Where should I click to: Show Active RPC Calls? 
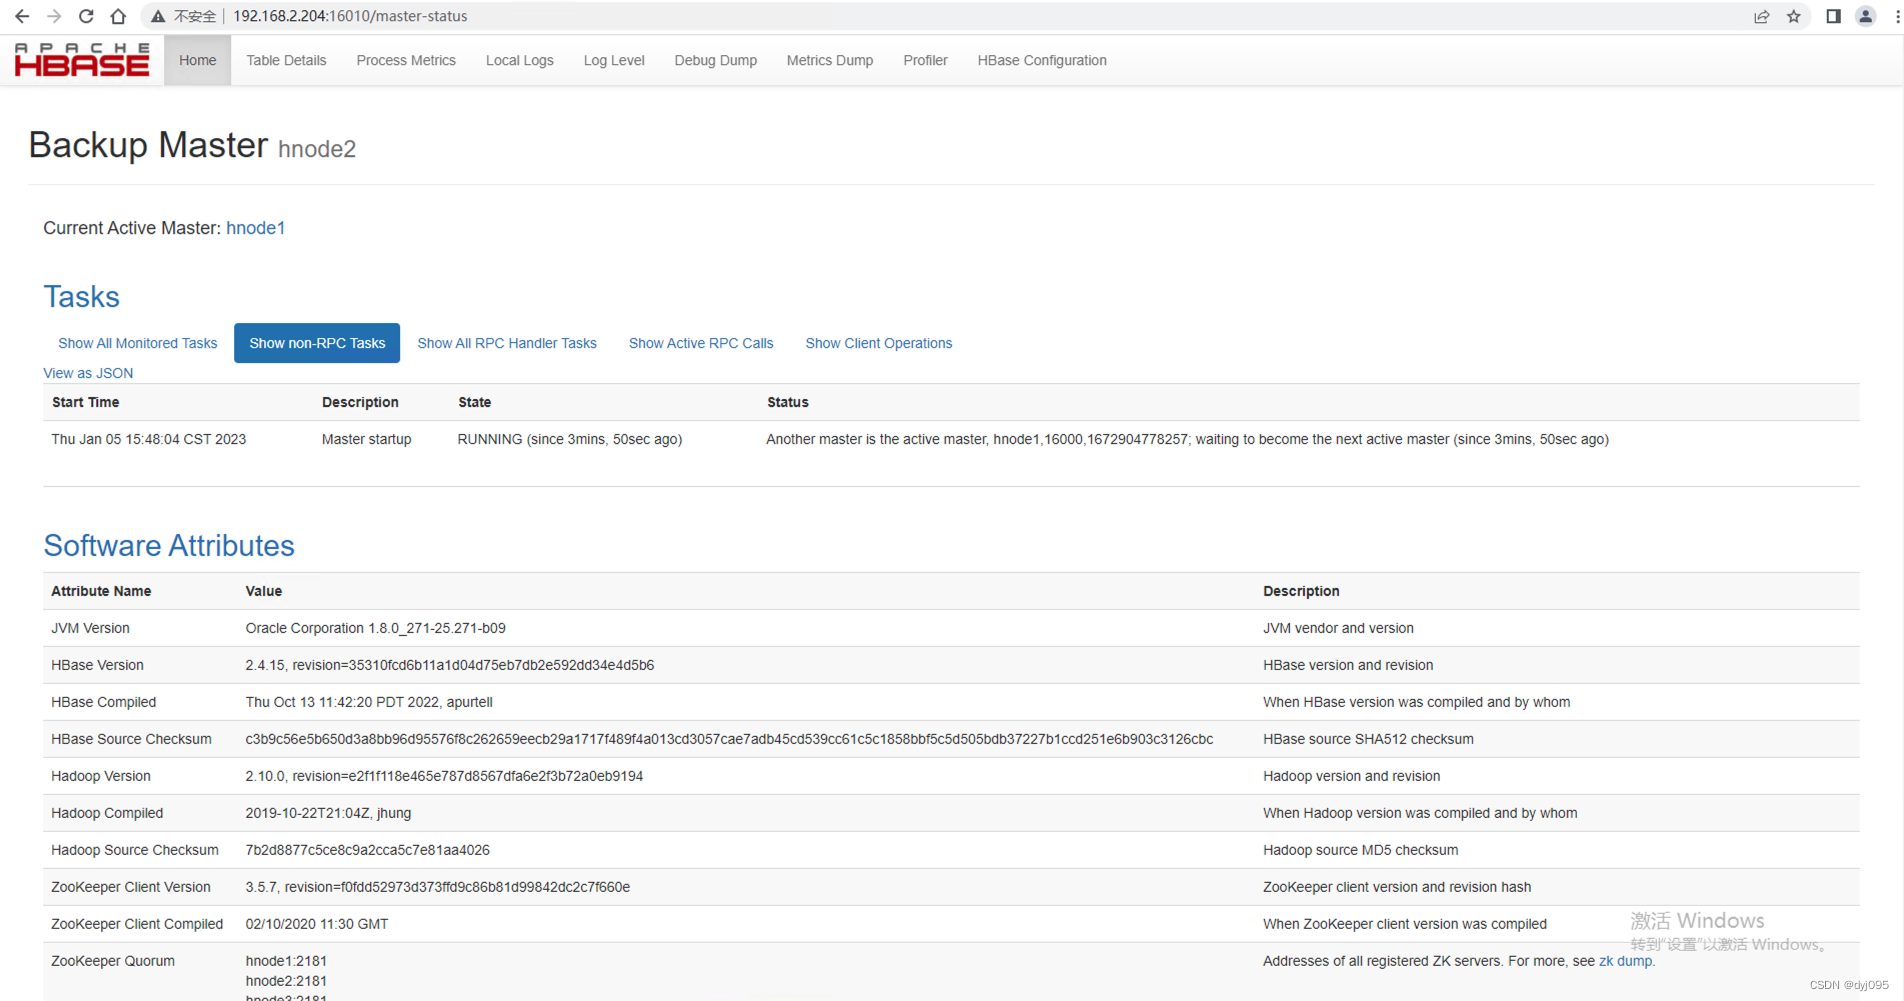click(701, 343)
